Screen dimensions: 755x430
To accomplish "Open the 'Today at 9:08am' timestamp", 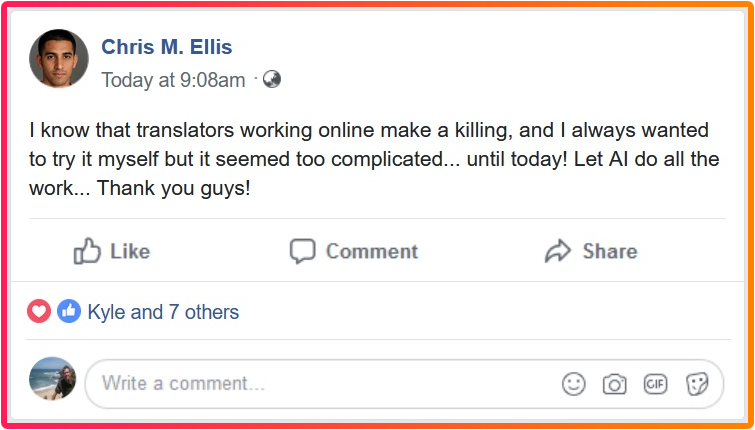I will coord(173,80).
